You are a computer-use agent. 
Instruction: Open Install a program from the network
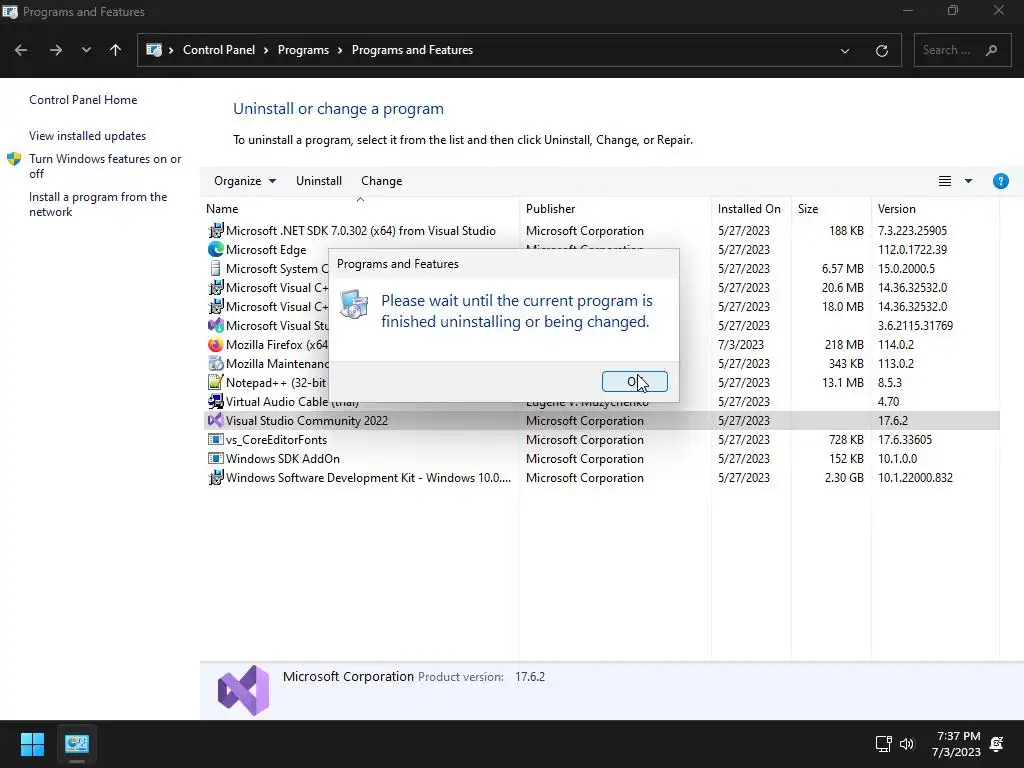[x=98, y=204]
